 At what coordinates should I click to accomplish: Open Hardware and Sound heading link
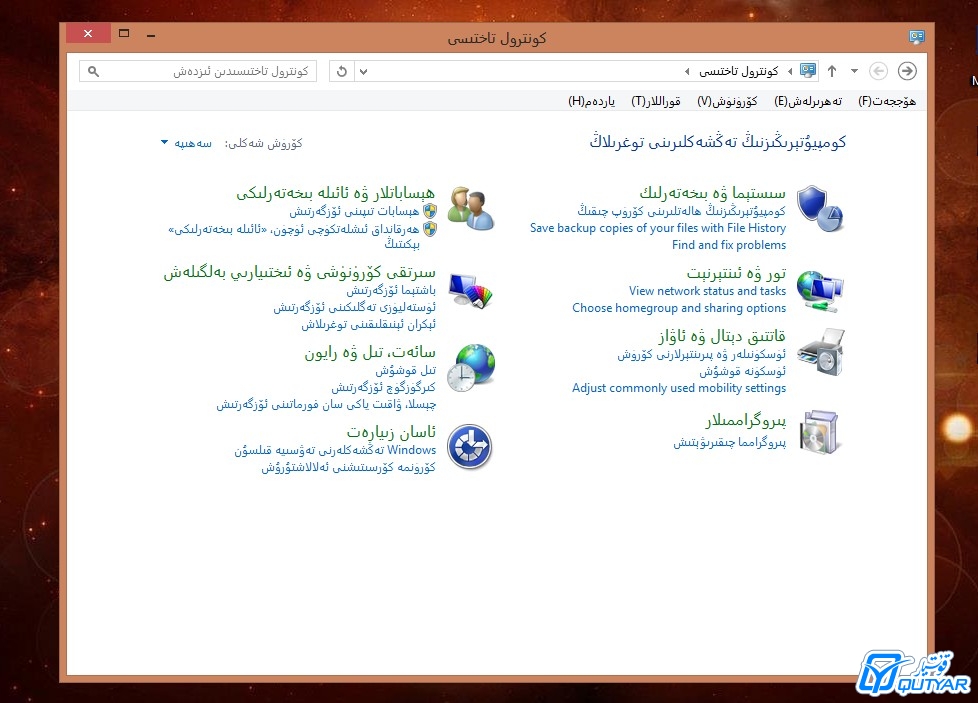pos(722,336)
